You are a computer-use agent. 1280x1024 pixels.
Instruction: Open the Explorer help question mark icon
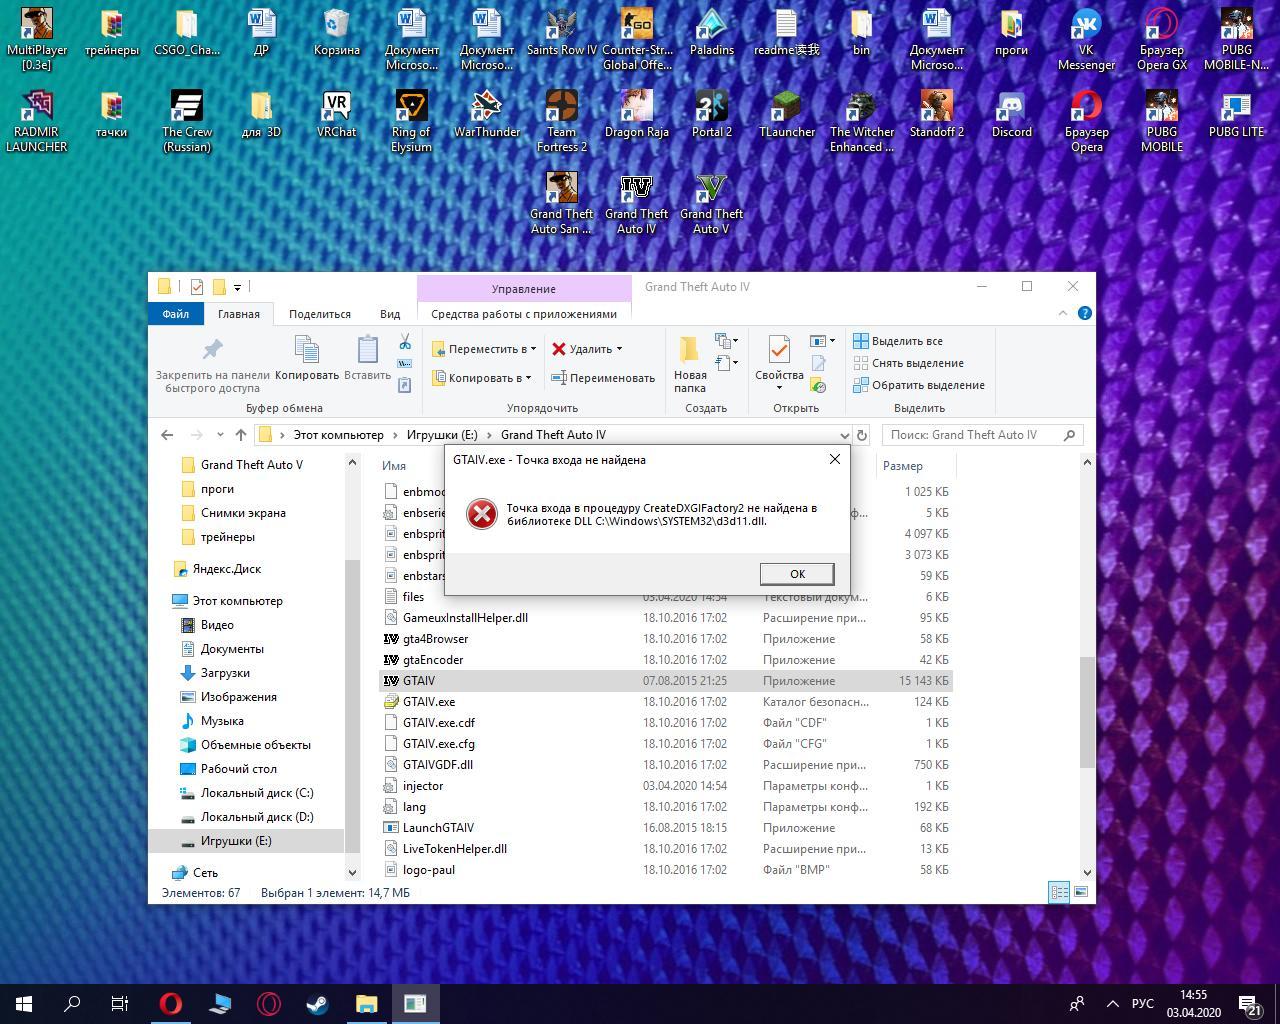coord(1084,313)
